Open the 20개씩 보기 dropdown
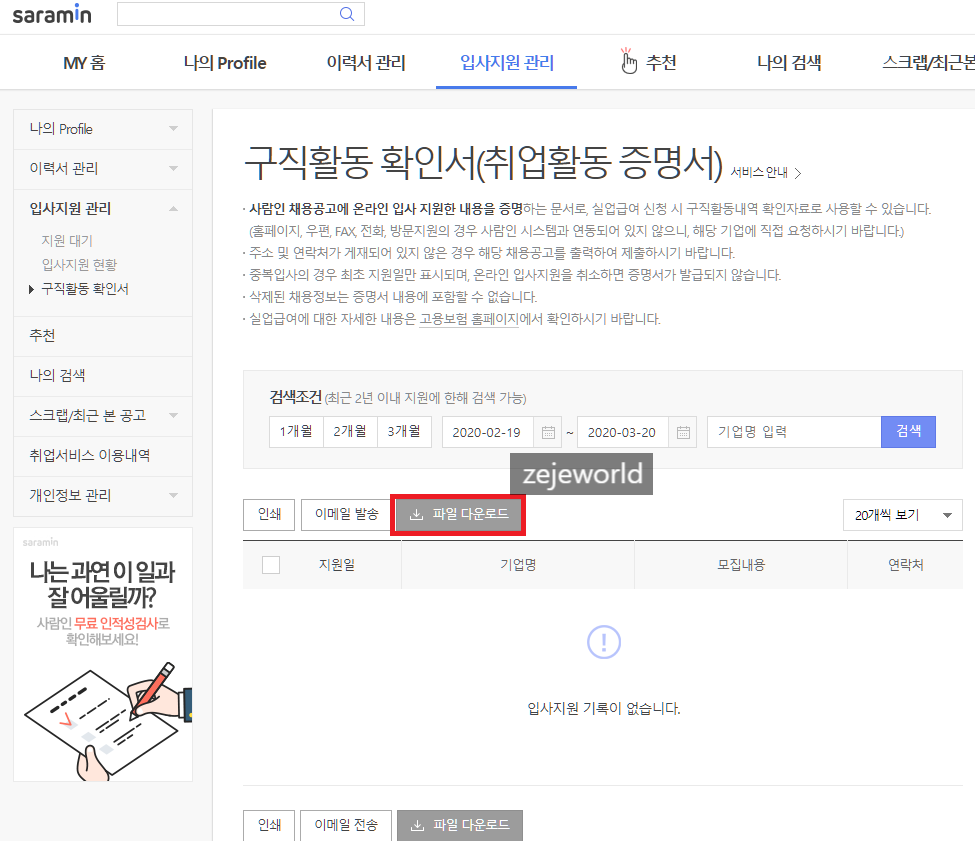975x841 pixels. click(902, 515)
